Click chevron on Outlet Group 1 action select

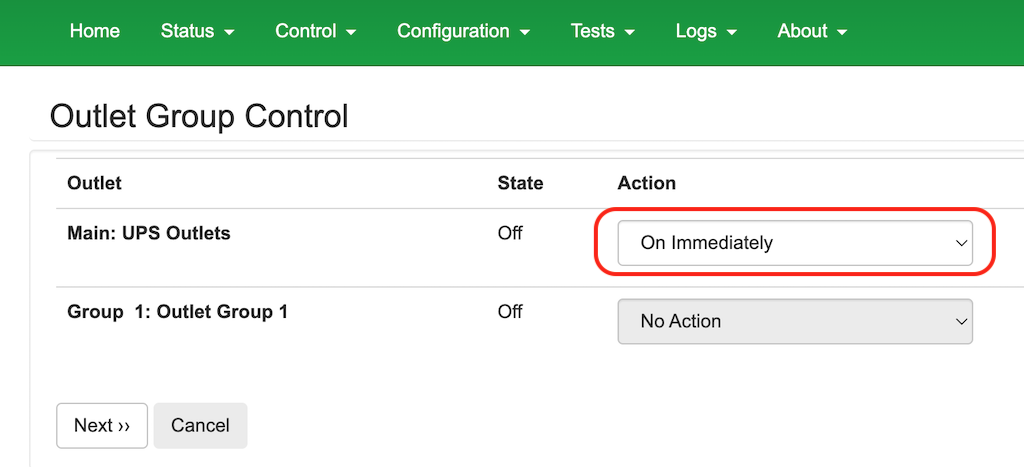(961, 321)
